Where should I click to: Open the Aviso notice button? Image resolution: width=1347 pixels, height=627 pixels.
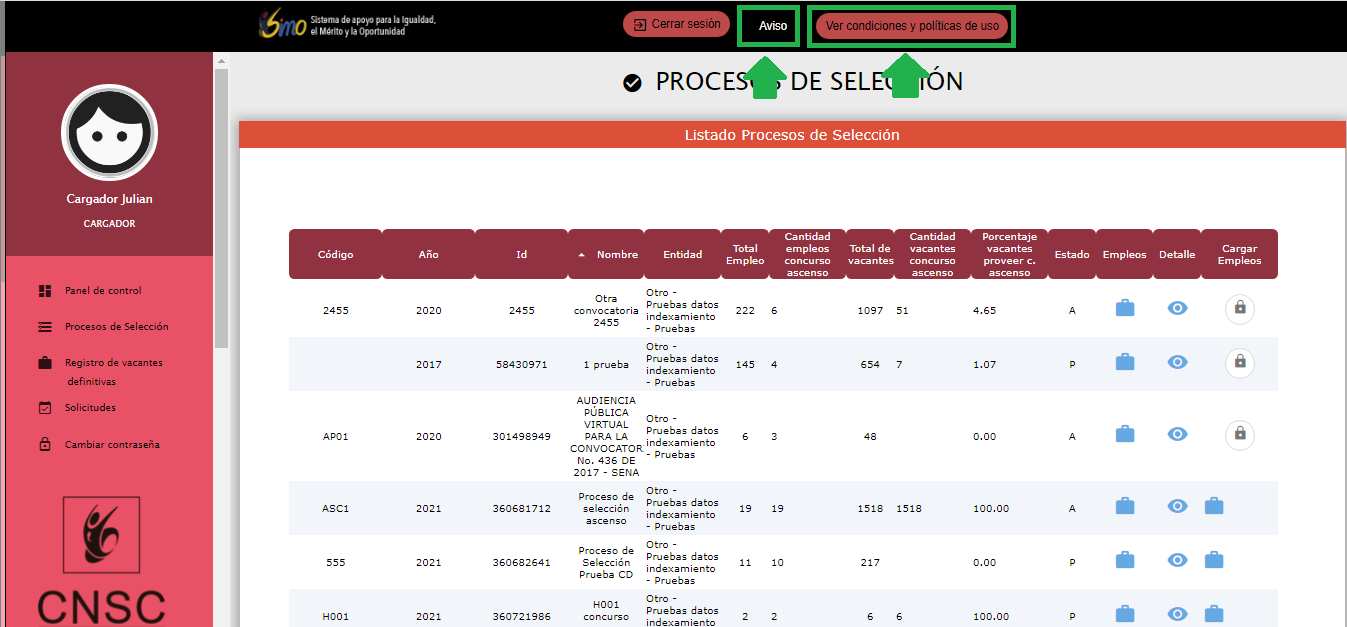[x=772, y=26]
